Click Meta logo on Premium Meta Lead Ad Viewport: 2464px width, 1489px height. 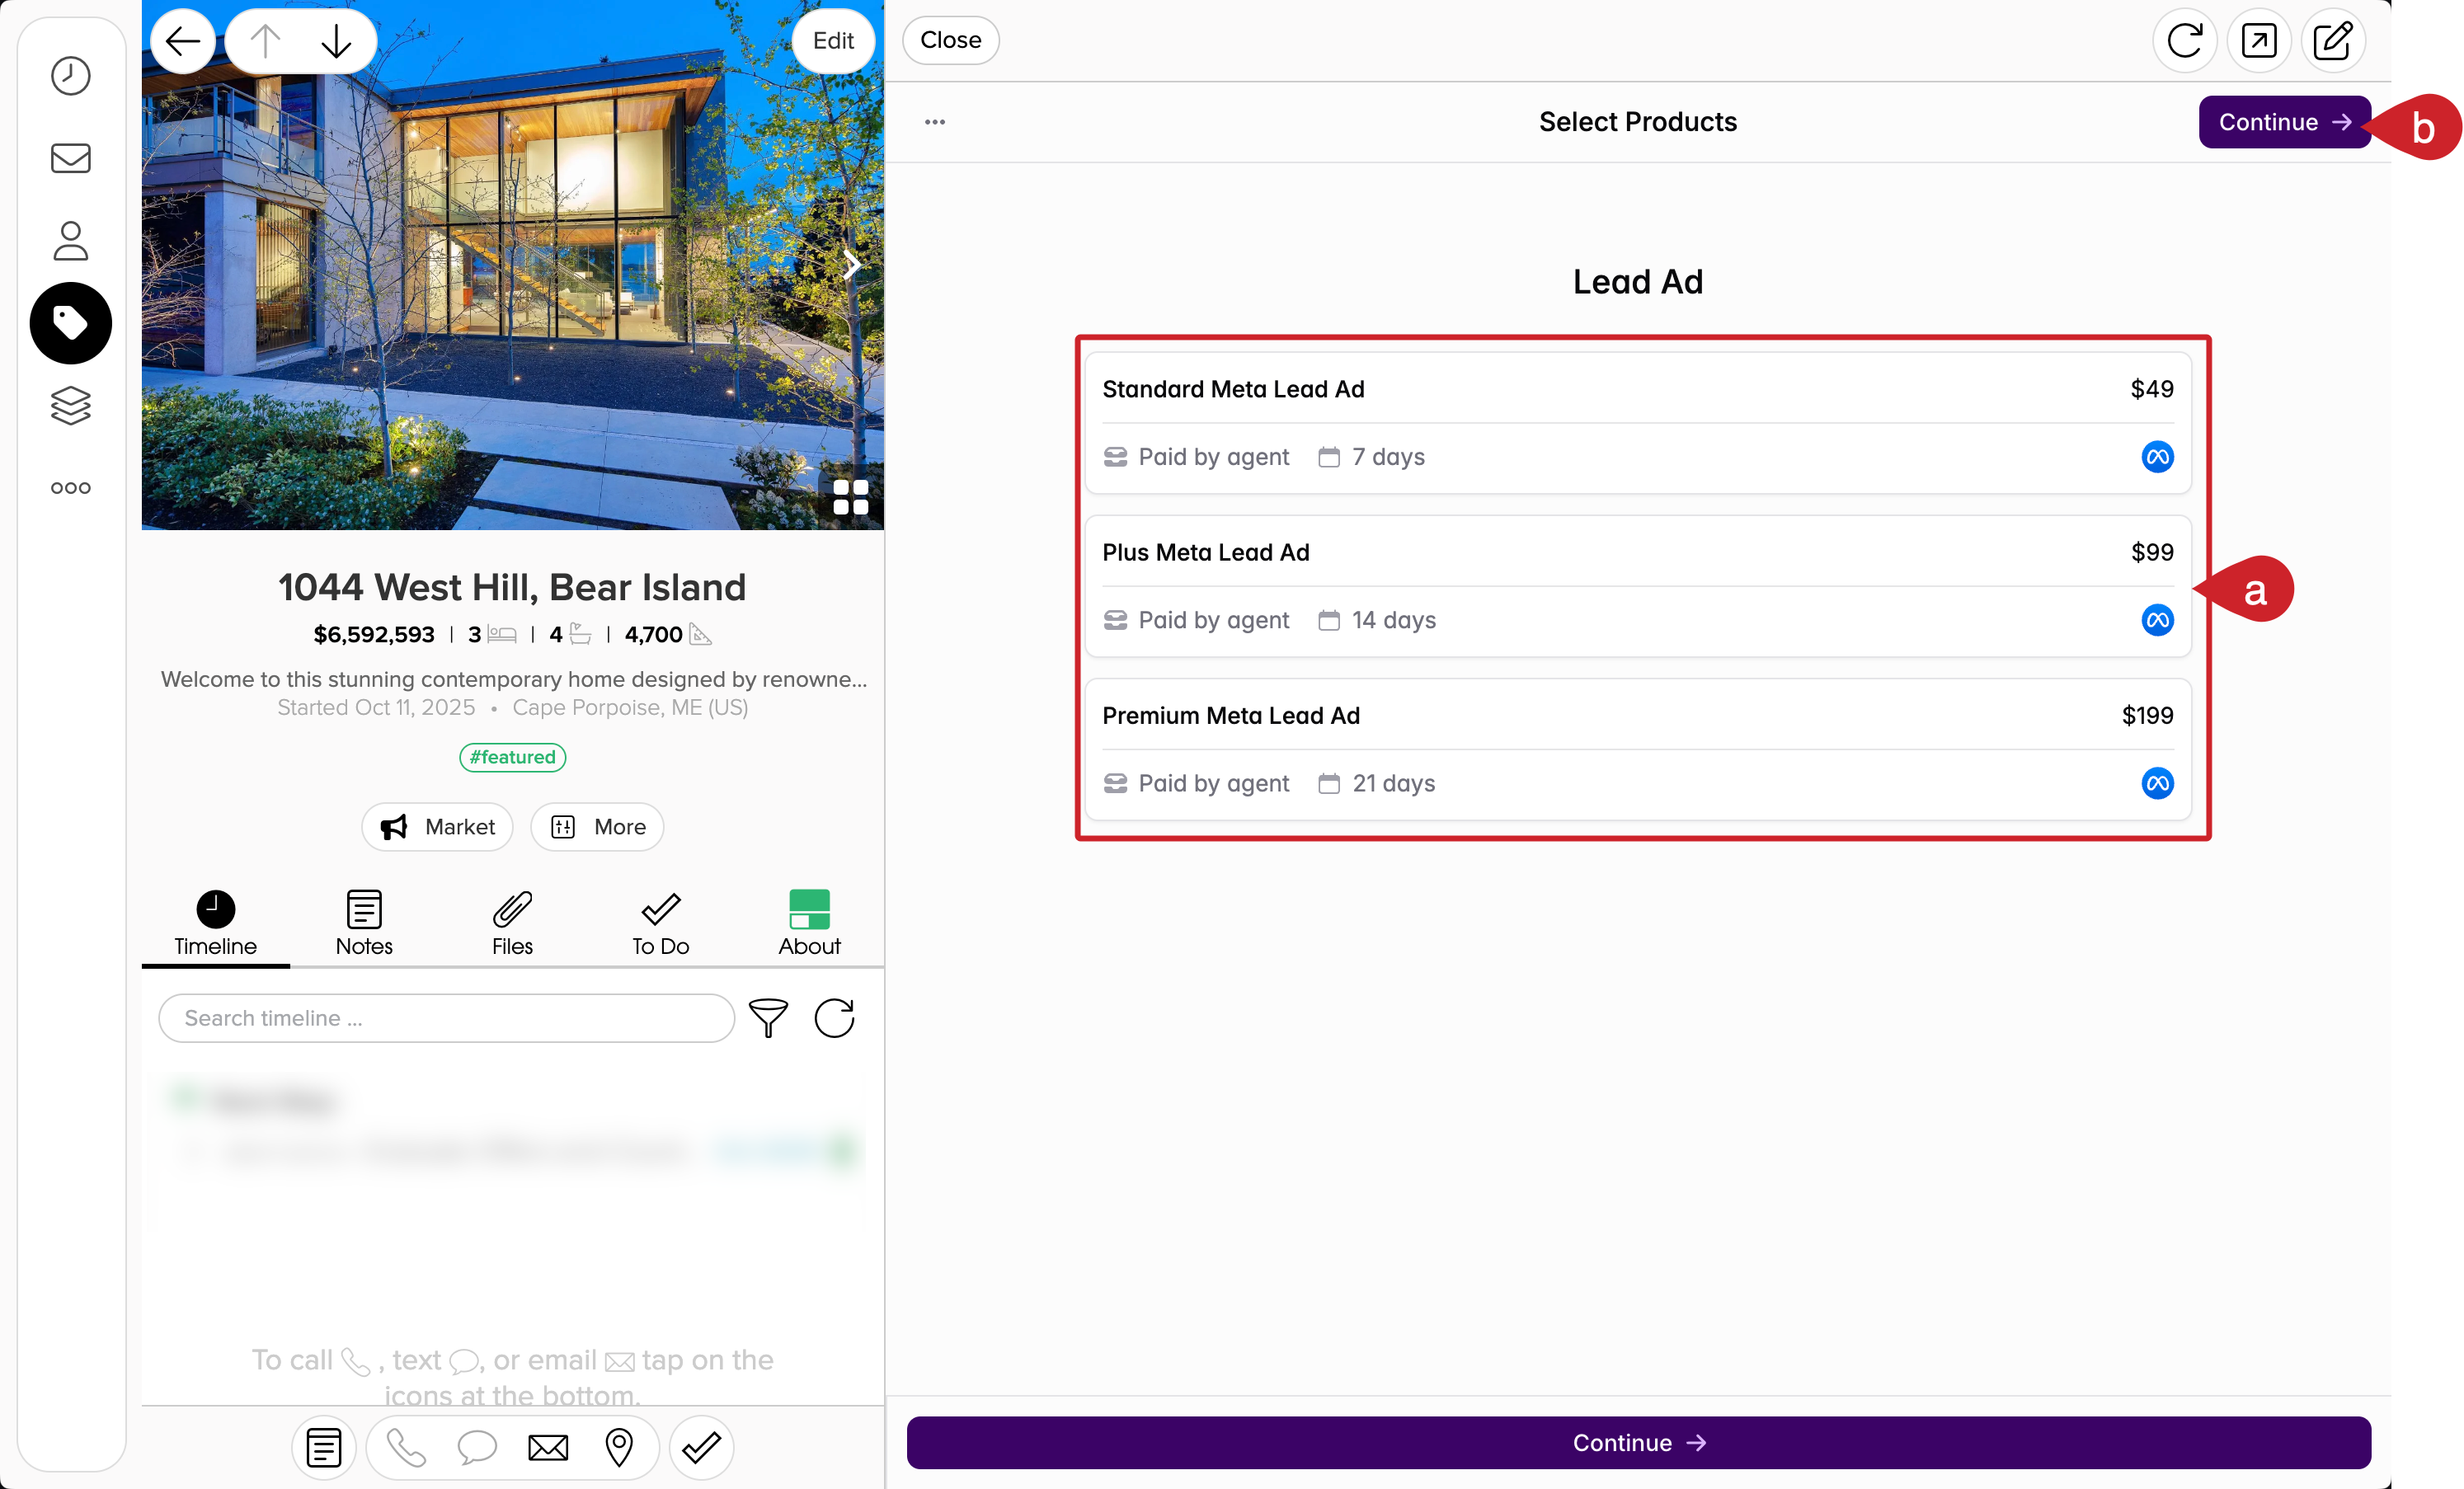pyautogui.click(x=2157, y=783)
